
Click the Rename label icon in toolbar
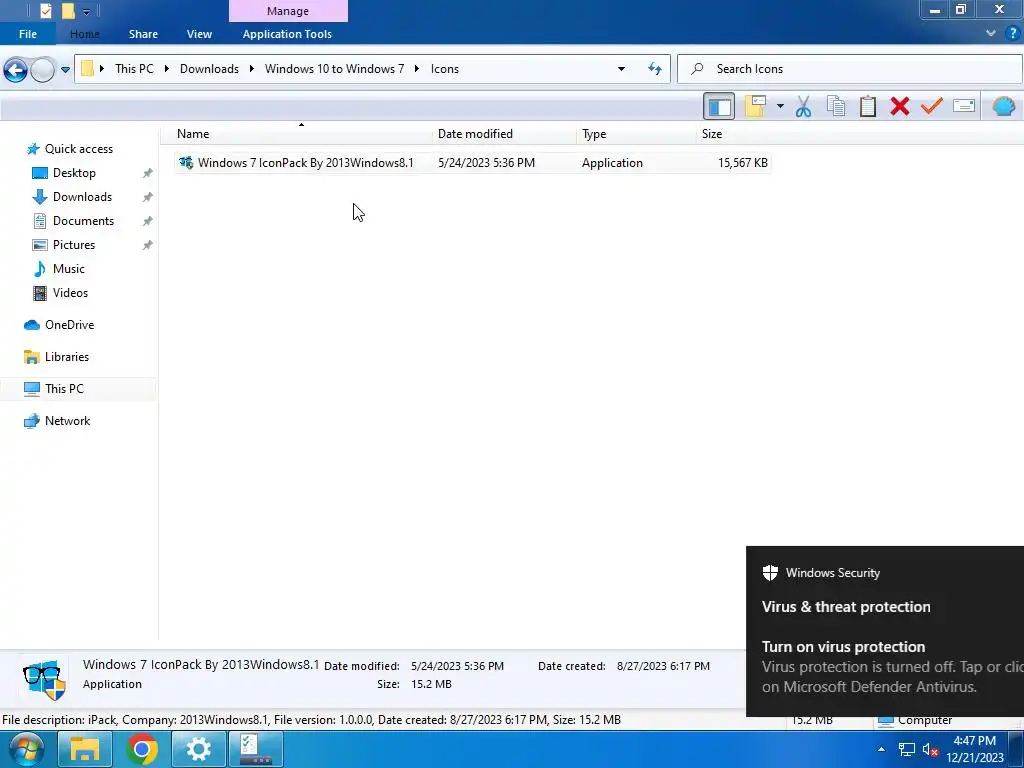pyautogui.click(x=964, y=106)
